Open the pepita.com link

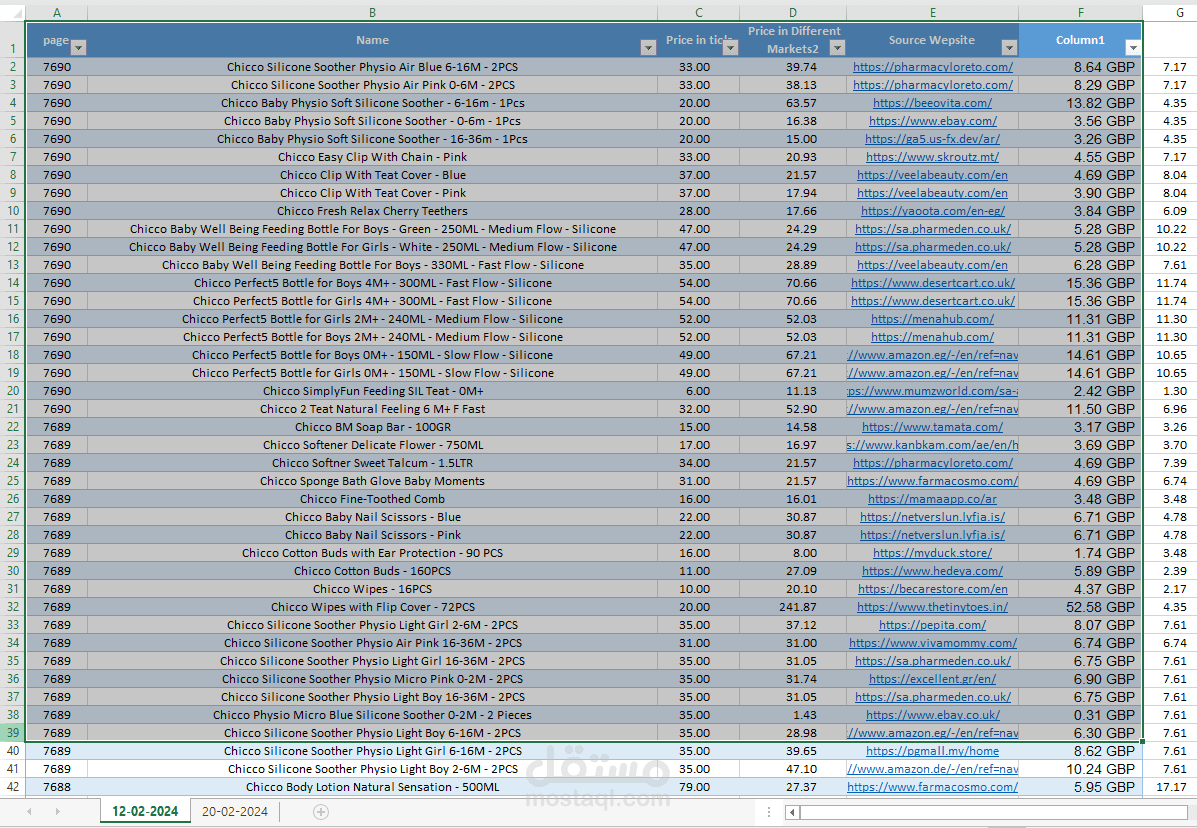point(933,625)
